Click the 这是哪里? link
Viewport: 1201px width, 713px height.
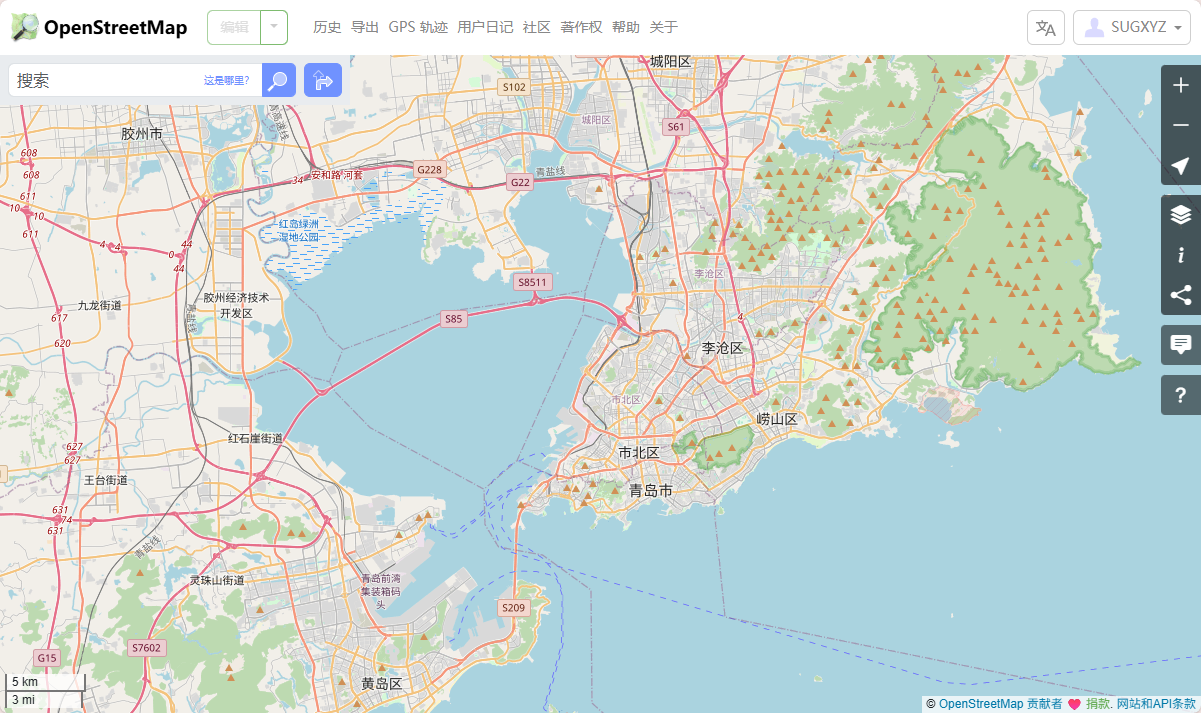pos(227,81)
